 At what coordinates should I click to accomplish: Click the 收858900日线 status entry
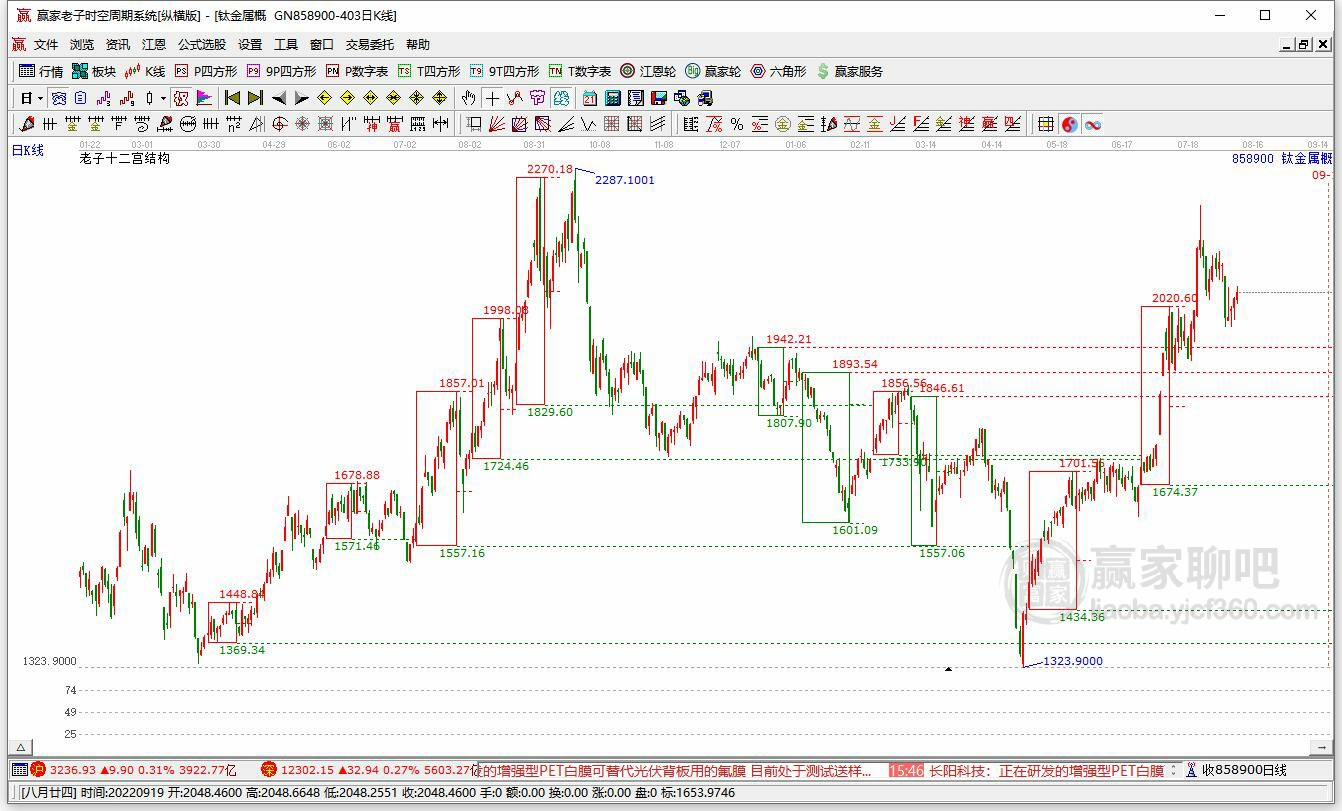coord(1244,771)
